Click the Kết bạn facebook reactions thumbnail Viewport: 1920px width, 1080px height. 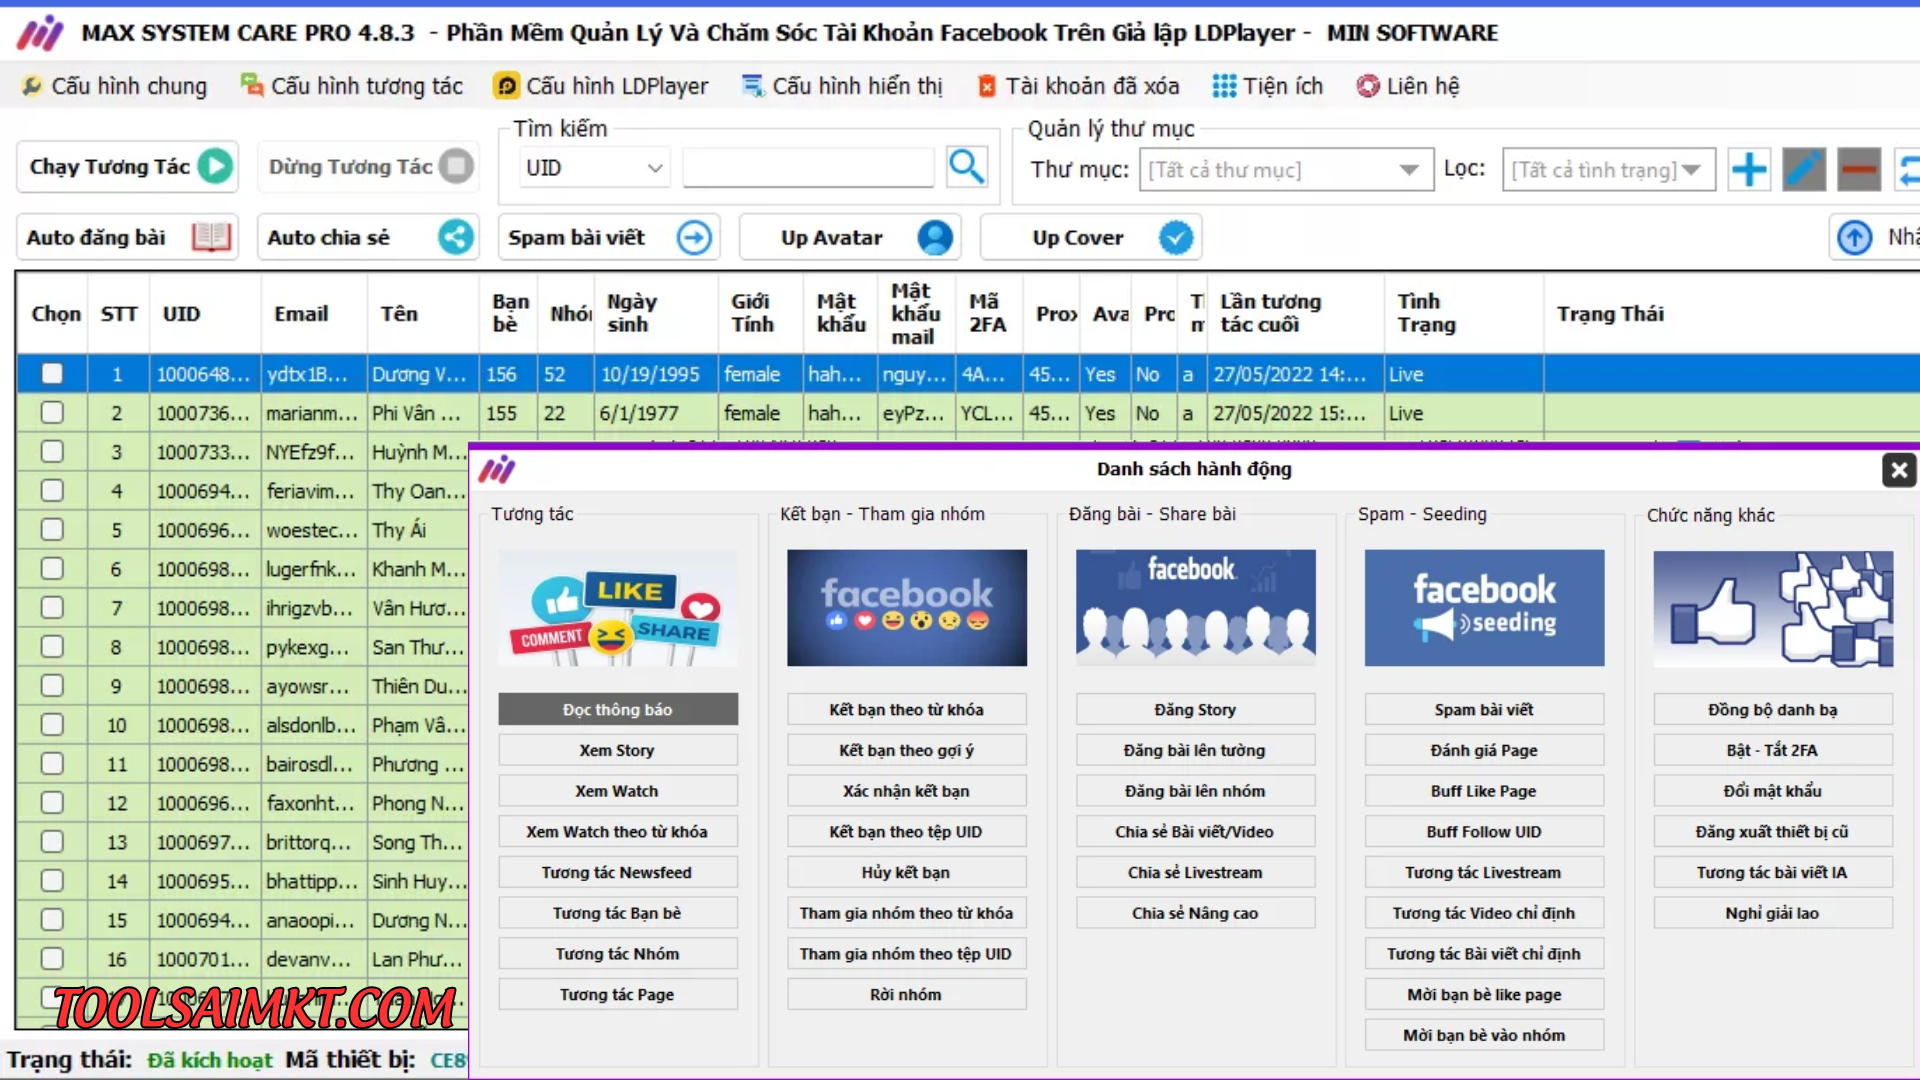[907, 608]
